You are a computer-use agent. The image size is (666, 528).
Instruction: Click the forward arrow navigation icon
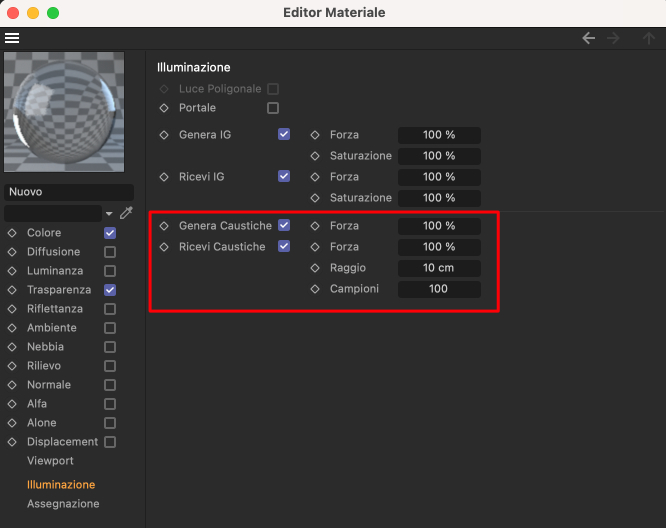tap(613, 38)
